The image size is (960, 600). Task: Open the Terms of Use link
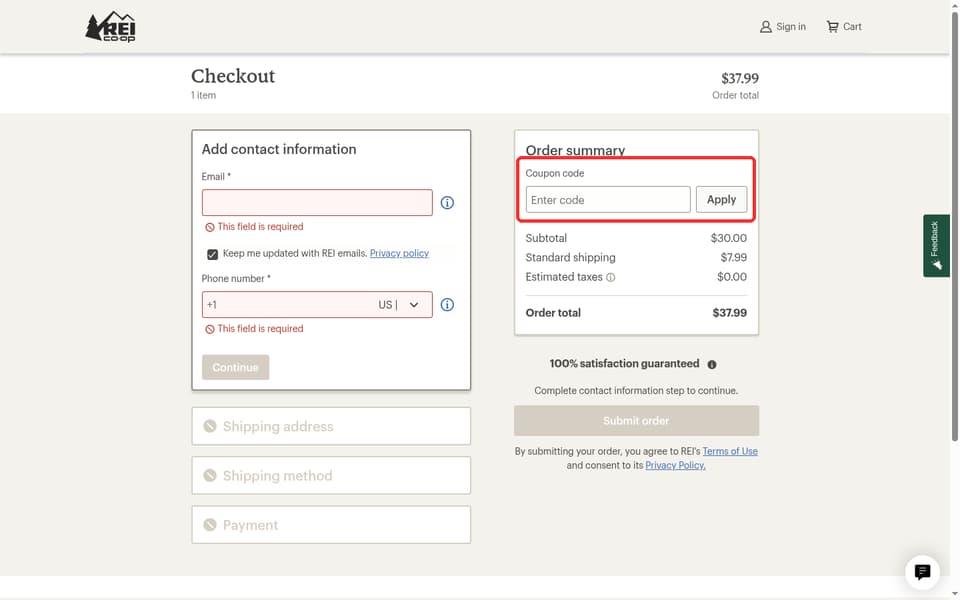pyautogui.click(x=730, y=451)
